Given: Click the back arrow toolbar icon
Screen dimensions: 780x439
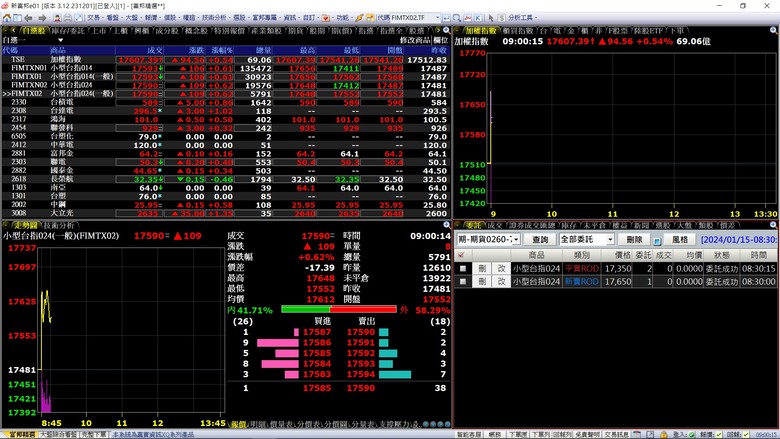Looking at the screenshot, I should (x=28, y=18).
